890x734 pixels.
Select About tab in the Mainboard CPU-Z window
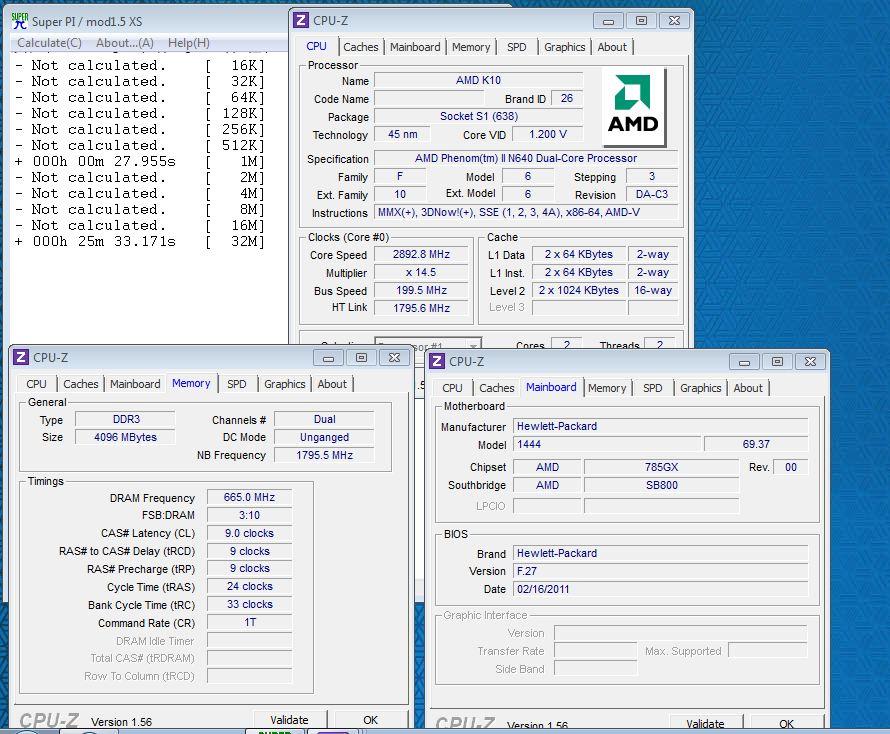click(x=748, y=388)
